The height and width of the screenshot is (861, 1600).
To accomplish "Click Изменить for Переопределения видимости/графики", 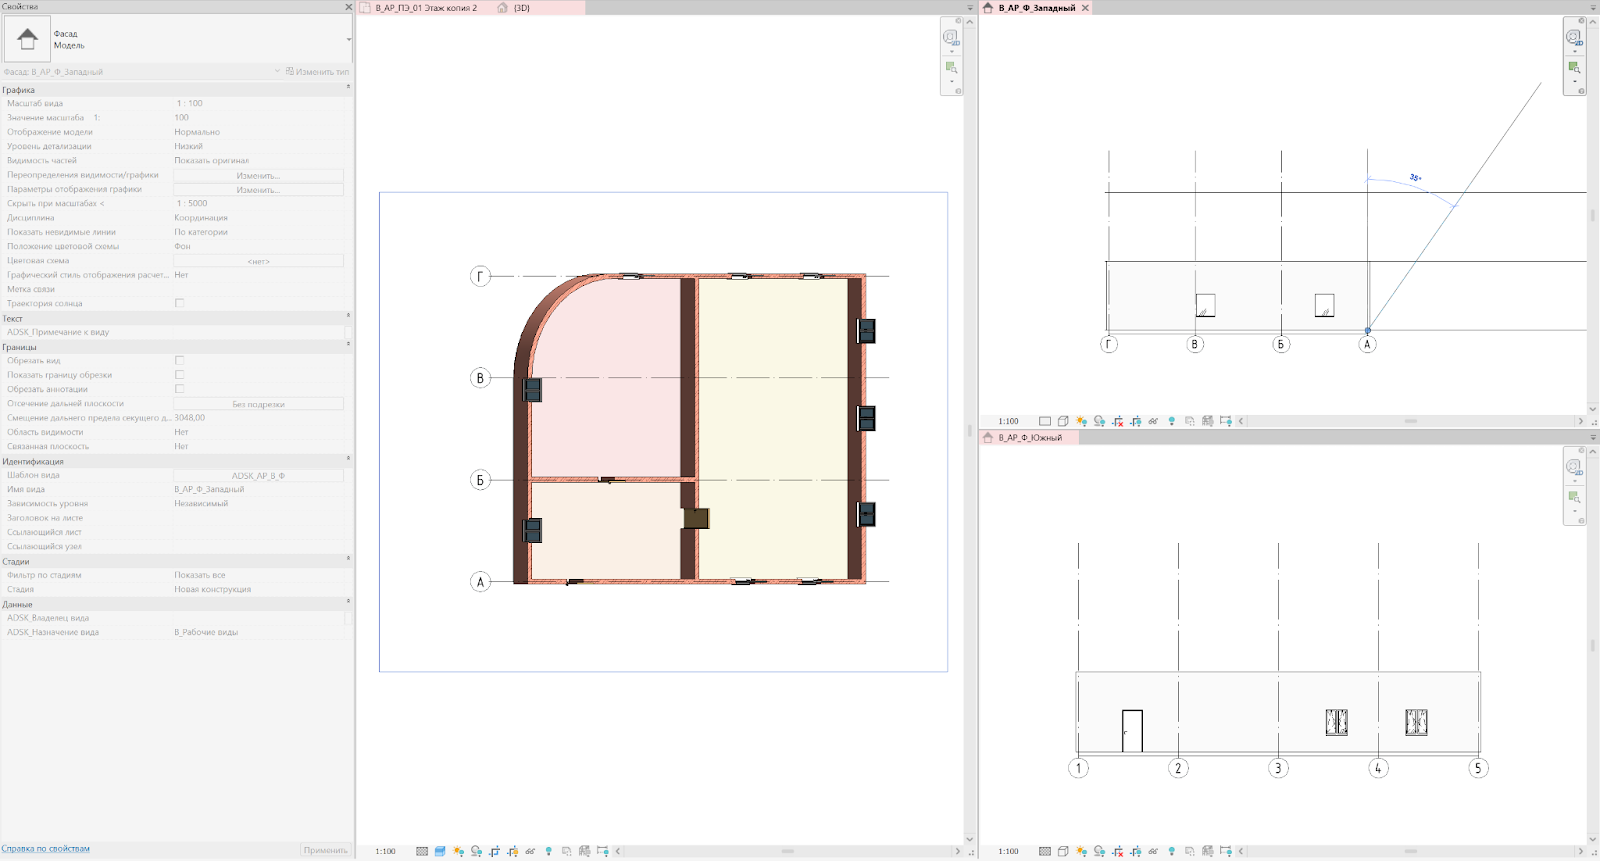I will tap(258, 175).
